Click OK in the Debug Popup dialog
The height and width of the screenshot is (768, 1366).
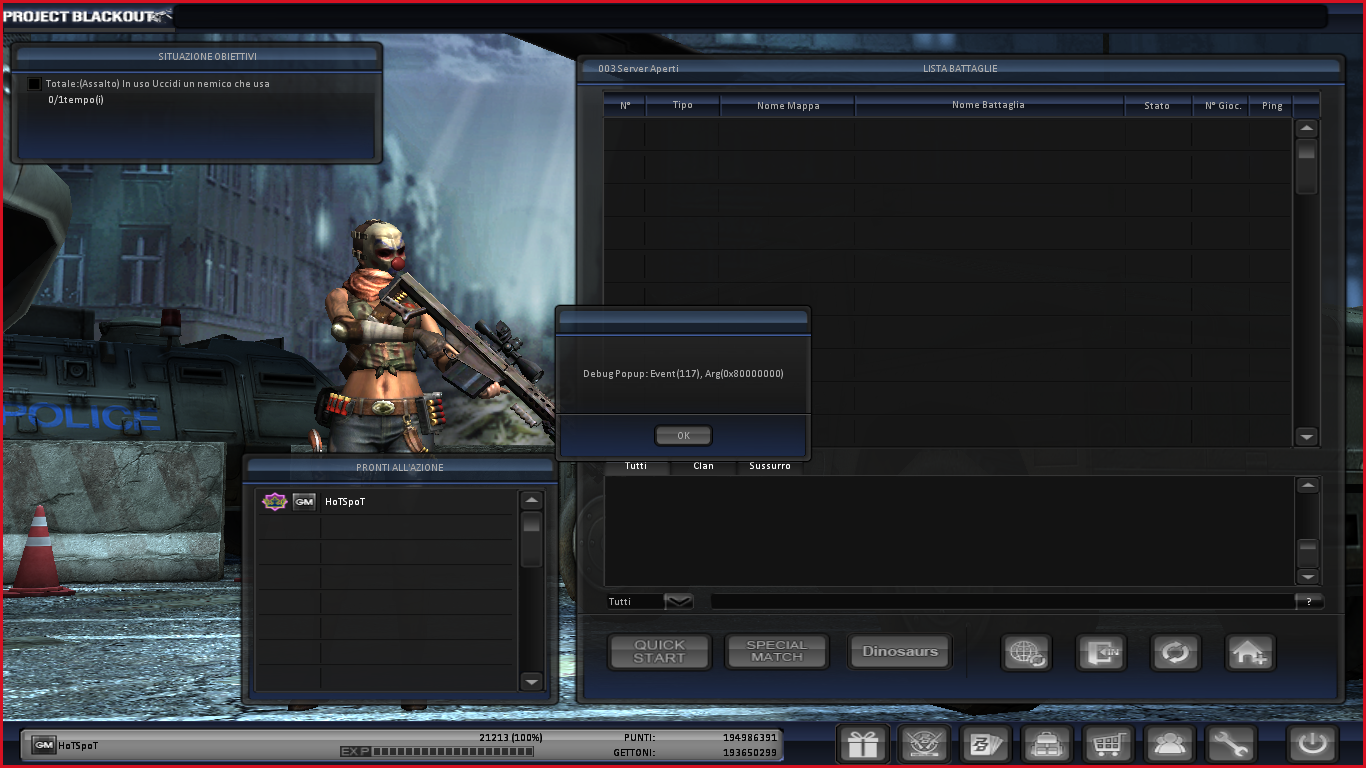pyautogui.click(x=684, y=436)
